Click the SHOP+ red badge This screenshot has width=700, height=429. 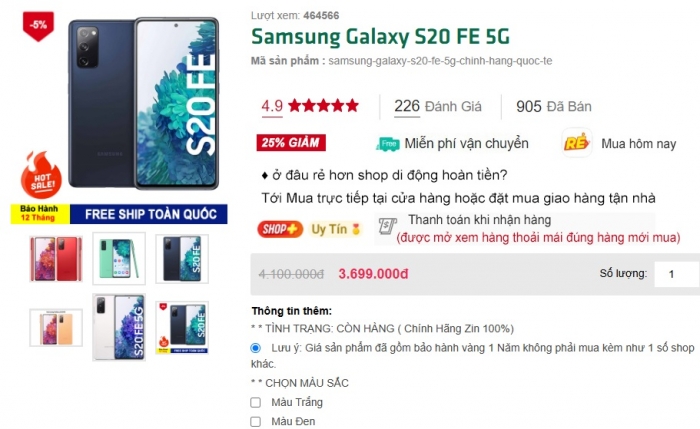(280, 229)
